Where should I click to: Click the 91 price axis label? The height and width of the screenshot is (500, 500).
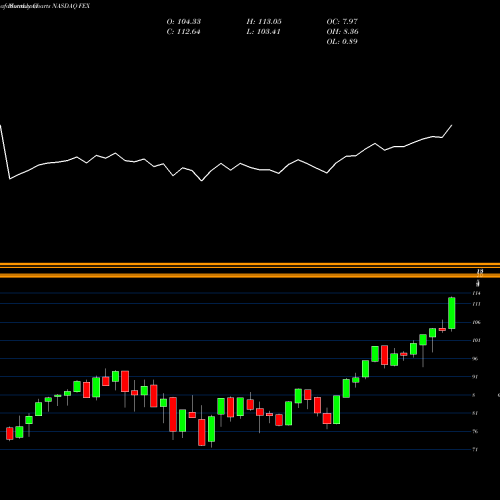pos(475,377)
